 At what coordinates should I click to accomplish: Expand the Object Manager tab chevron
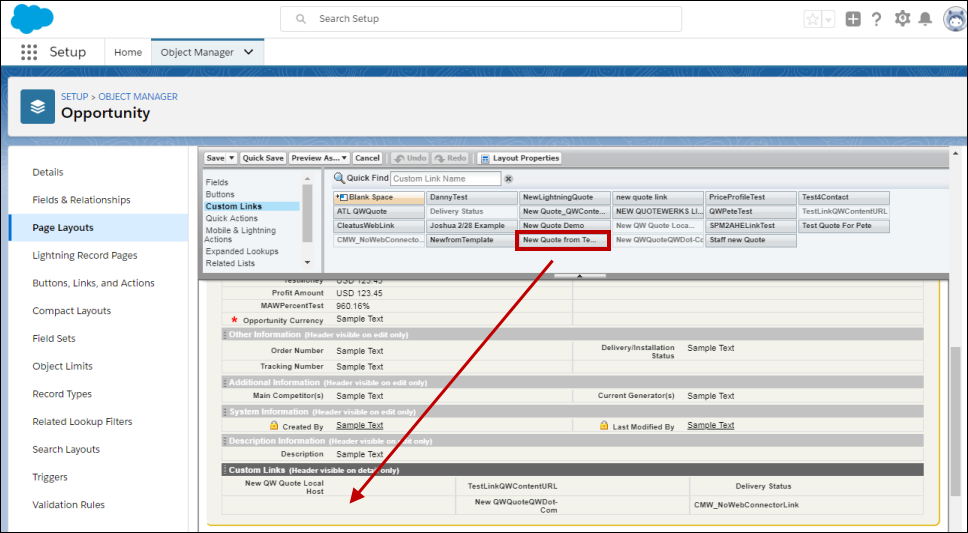point(249,52)
